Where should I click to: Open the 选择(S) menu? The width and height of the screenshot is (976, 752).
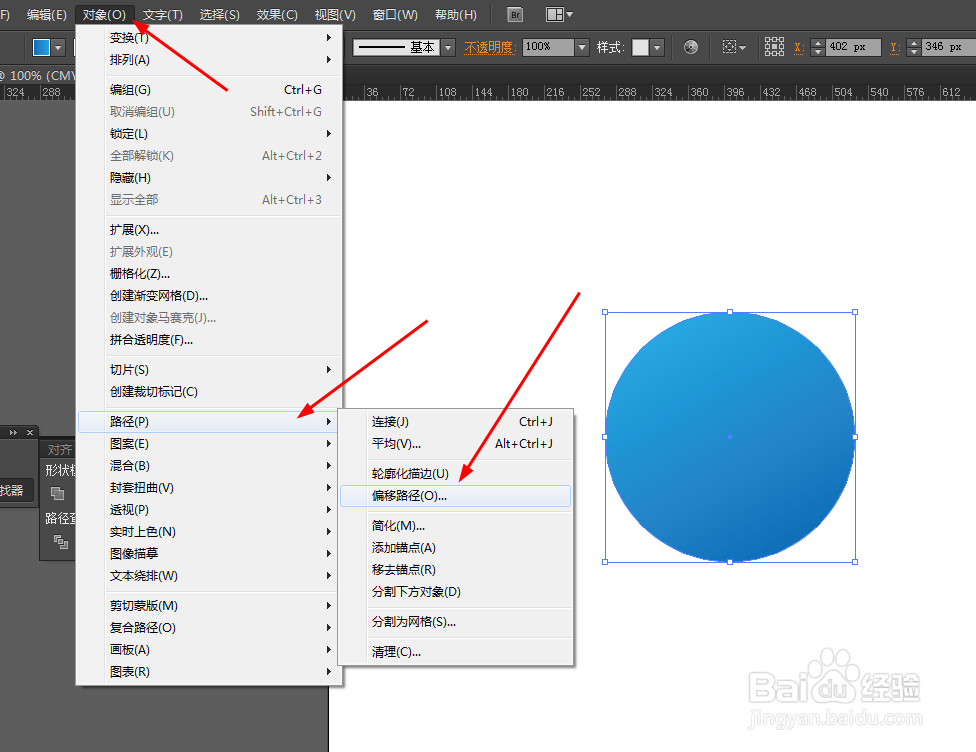pyautogui.click(x=219, y=14)
